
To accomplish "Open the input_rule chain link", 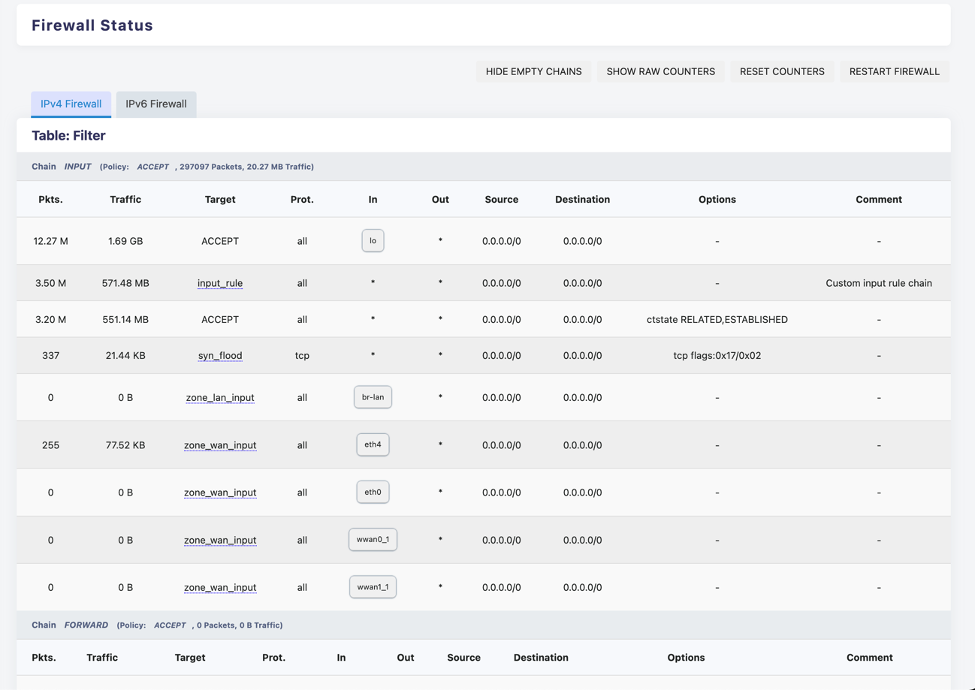I will click(219, 283).
